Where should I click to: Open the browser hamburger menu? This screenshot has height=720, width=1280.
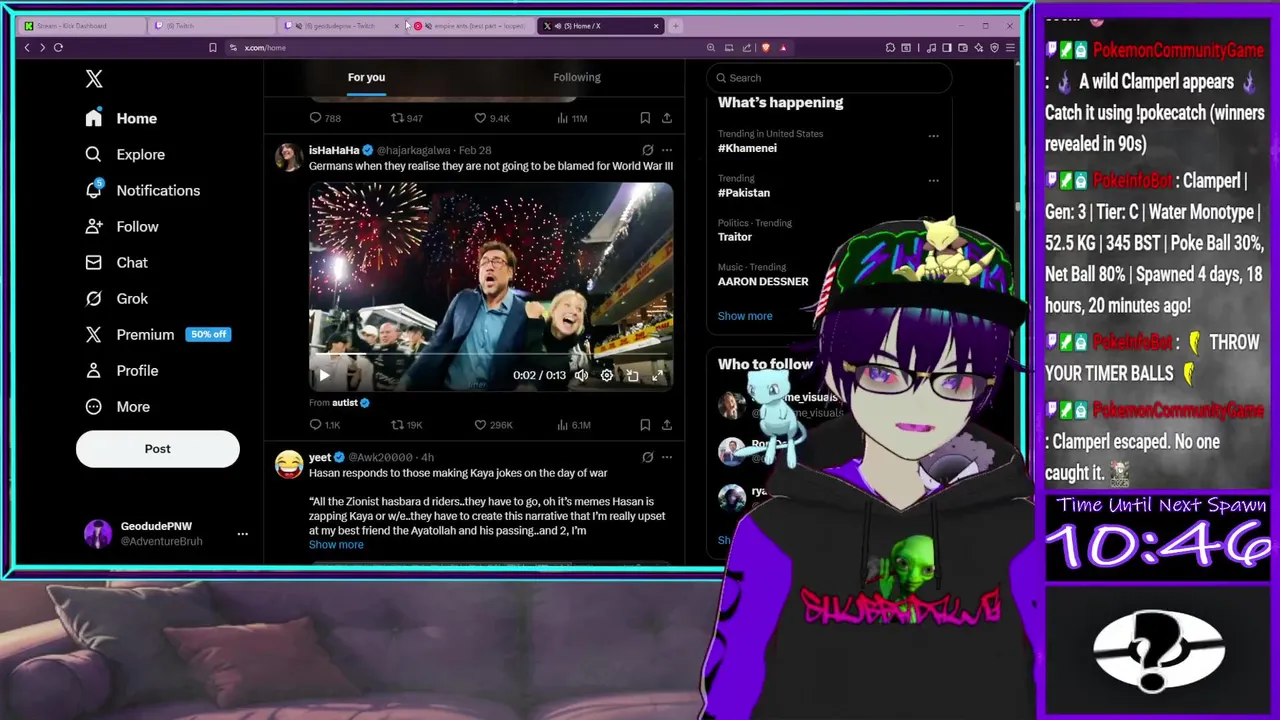click(x=1010, y=47)
